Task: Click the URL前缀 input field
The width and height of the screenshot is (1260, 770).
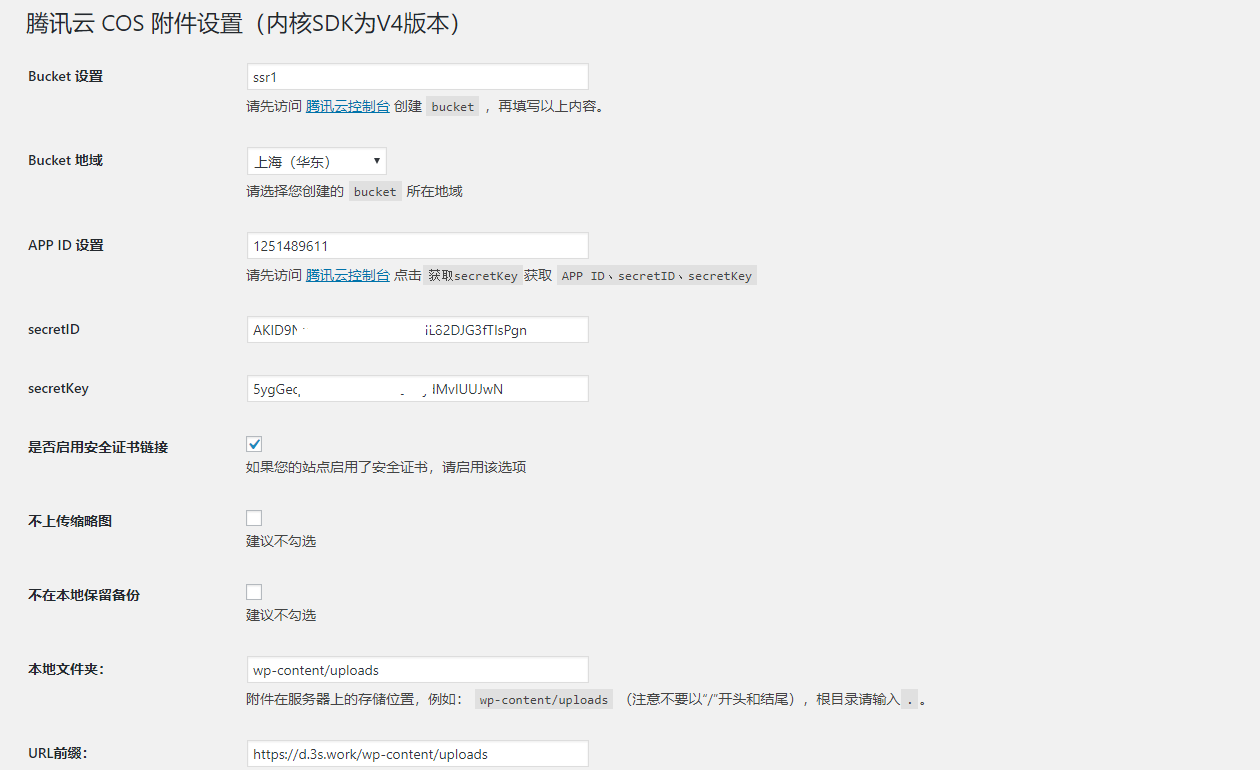Action: coord(417,754)
